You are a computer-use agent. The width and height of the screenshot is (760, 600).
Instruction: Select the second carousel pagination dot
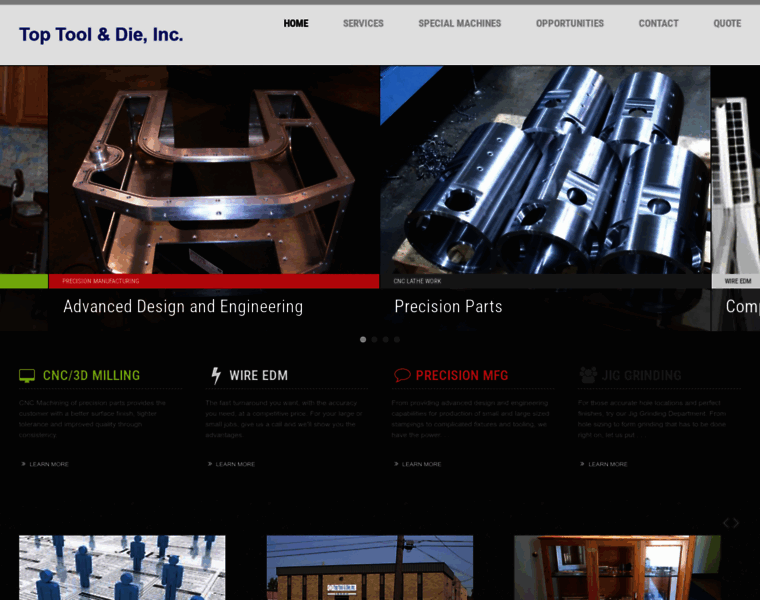pyautogui.click(x=374, y=339)
